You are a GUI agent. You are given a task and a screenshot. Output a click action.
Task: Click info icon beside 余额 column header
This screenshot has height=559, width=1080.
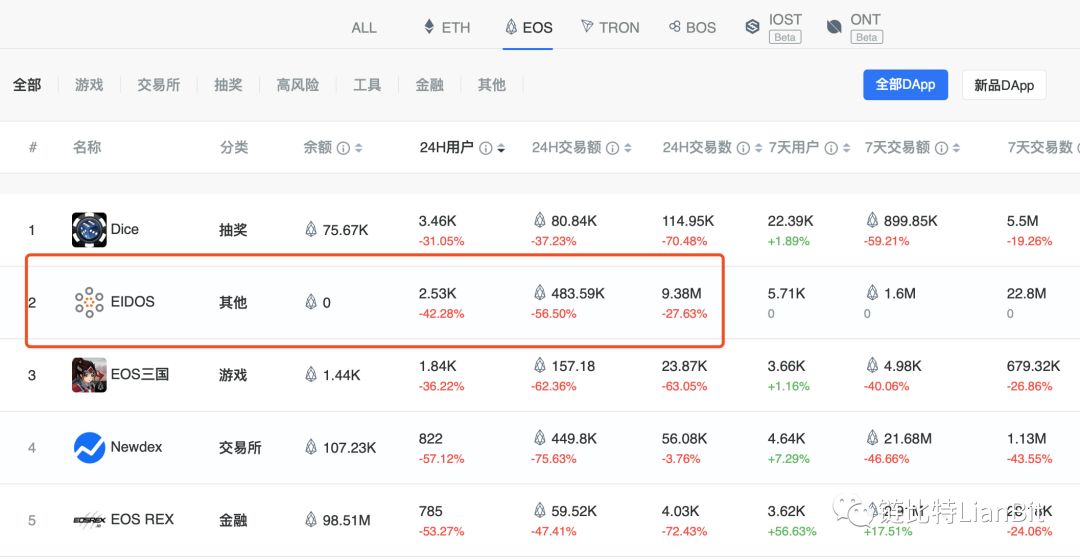343,148
